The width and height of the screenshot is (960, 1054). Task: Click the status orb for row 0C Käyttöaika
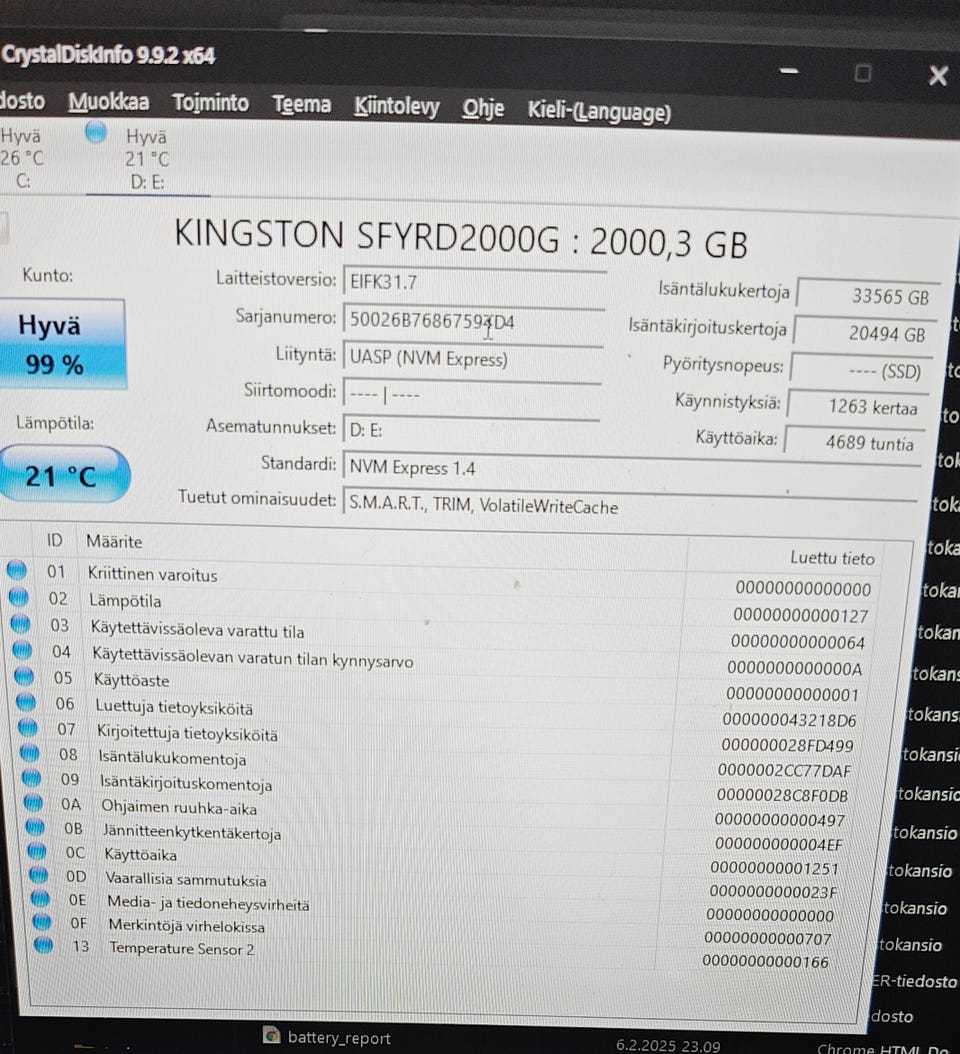click(x=37, y=852)
